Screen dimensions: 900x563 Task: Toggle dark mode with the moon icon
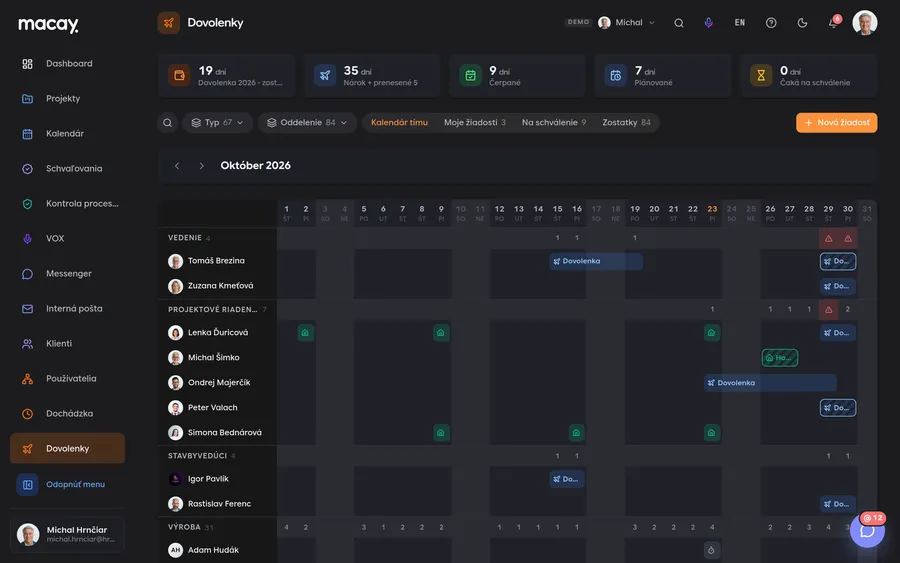[x=802, y=23]
